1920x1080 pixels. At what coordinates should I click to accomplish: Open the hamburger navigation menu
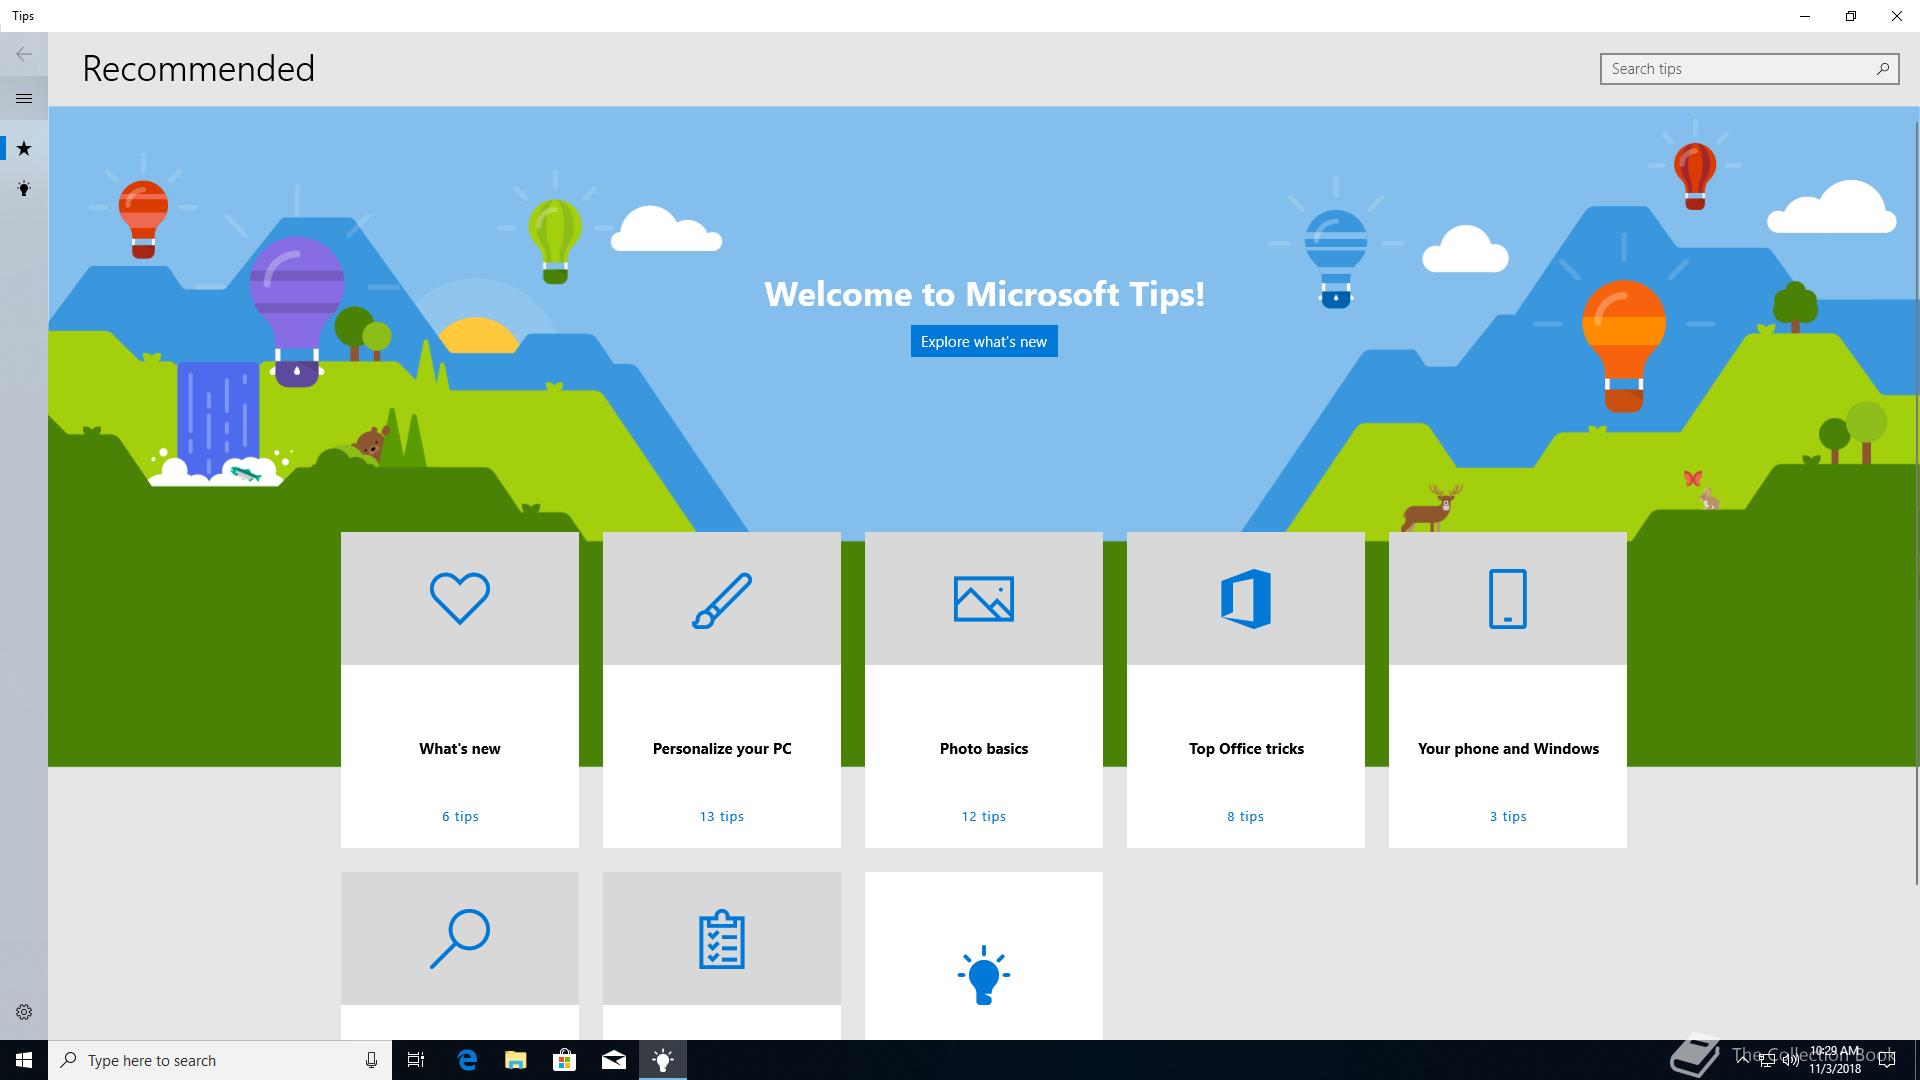pos(24,98)
